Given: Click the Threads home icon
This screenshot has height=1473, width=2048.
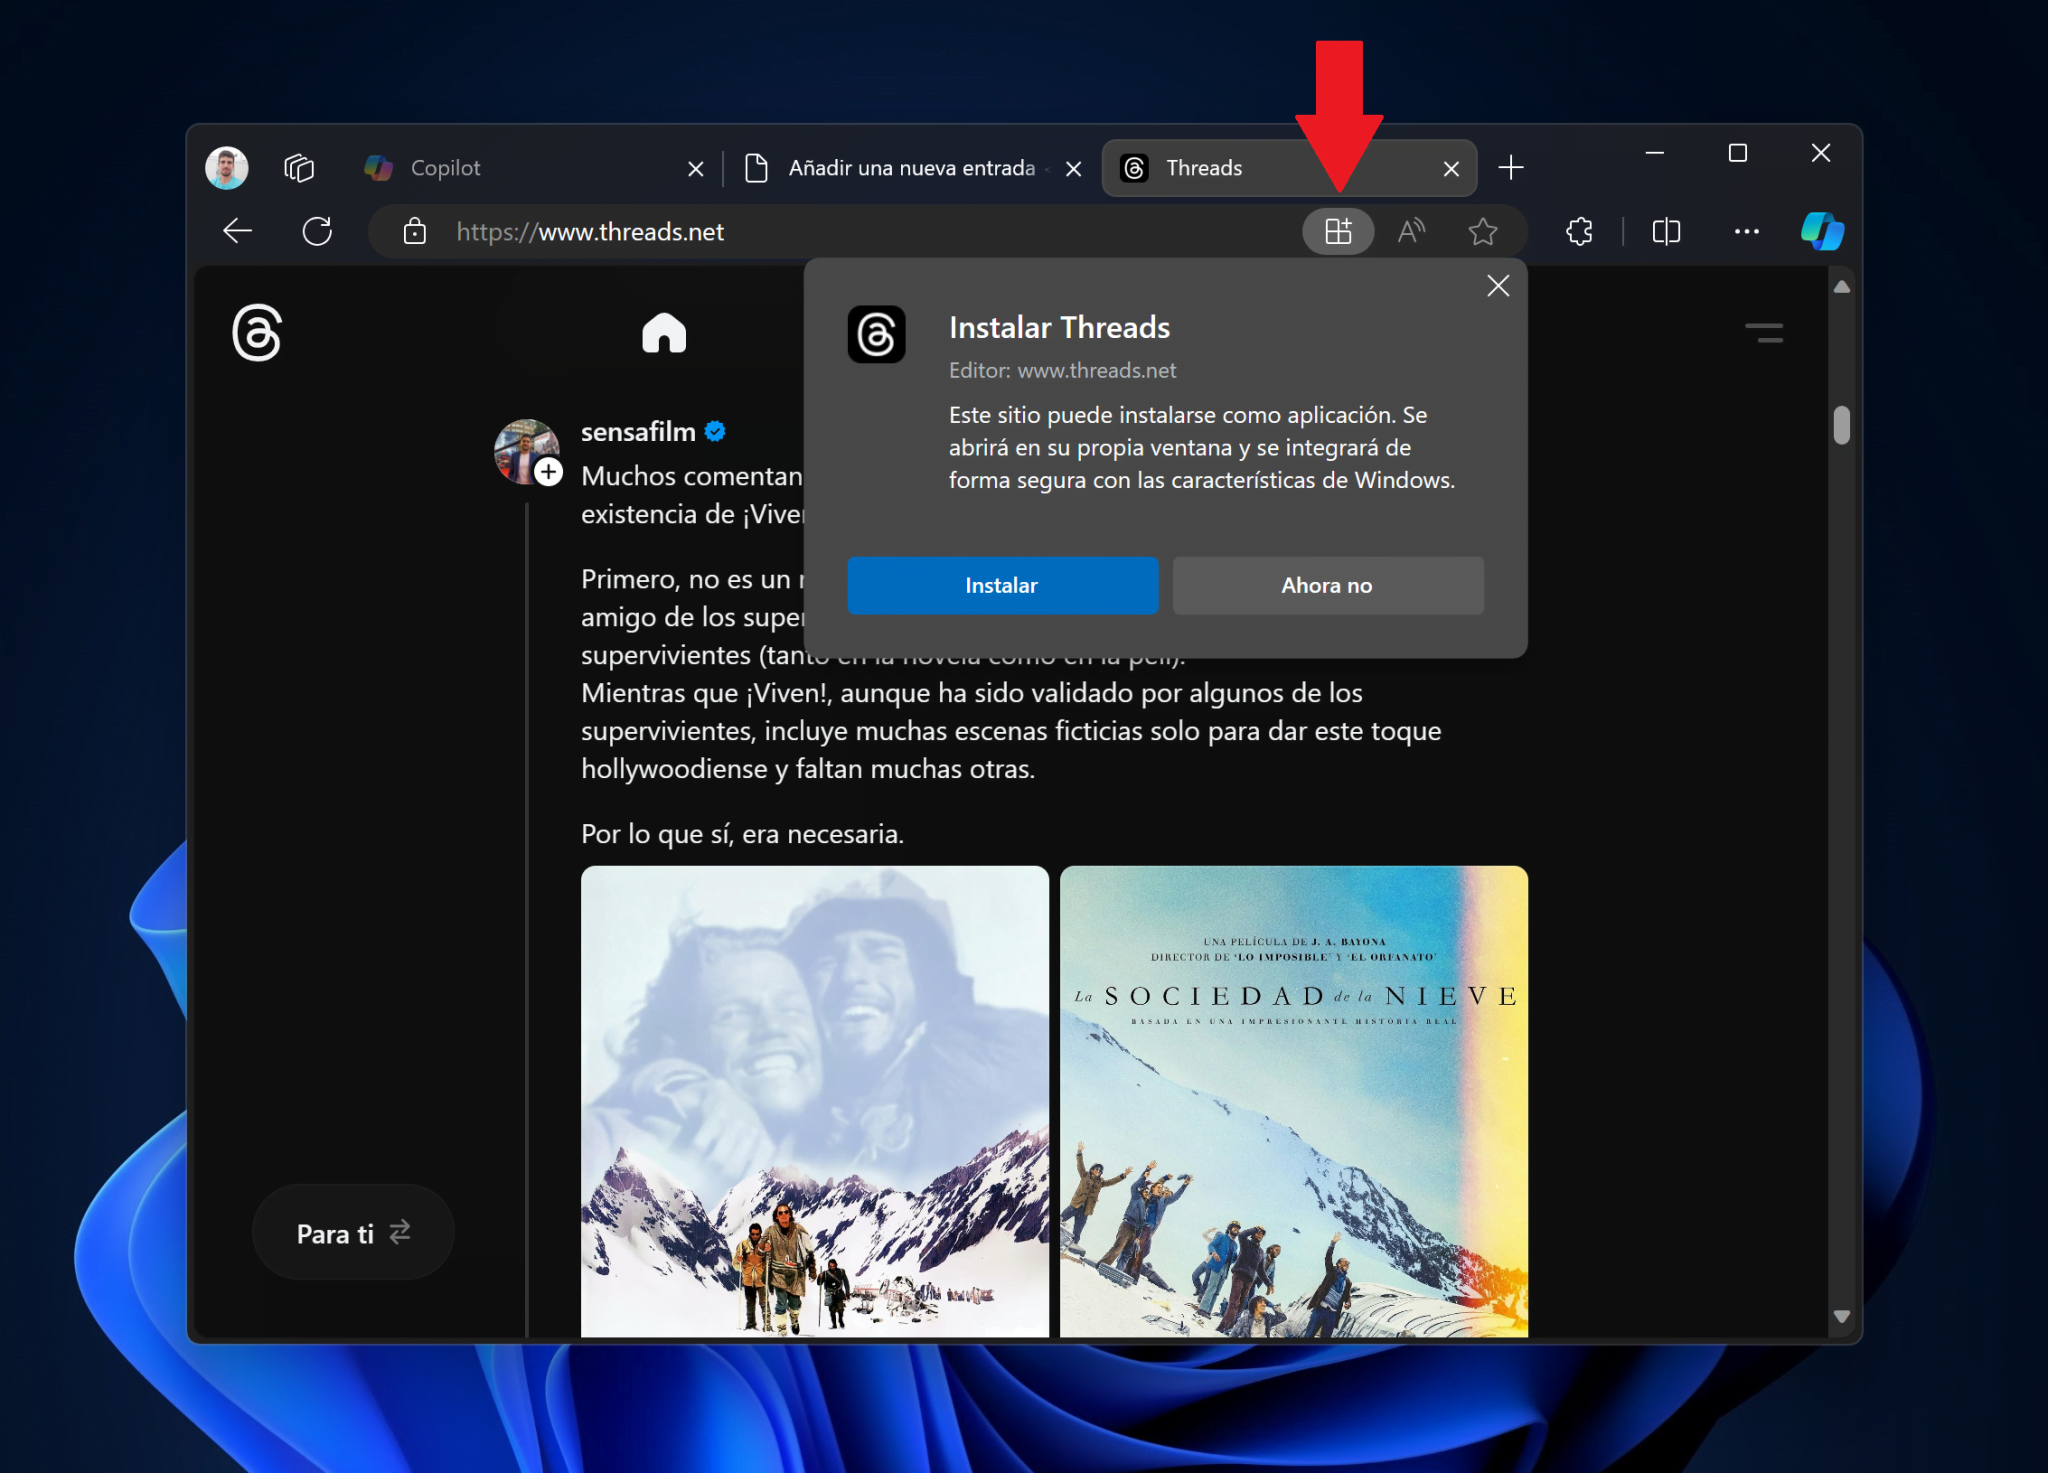Looking at the screenshot, I should coord(664,333).
